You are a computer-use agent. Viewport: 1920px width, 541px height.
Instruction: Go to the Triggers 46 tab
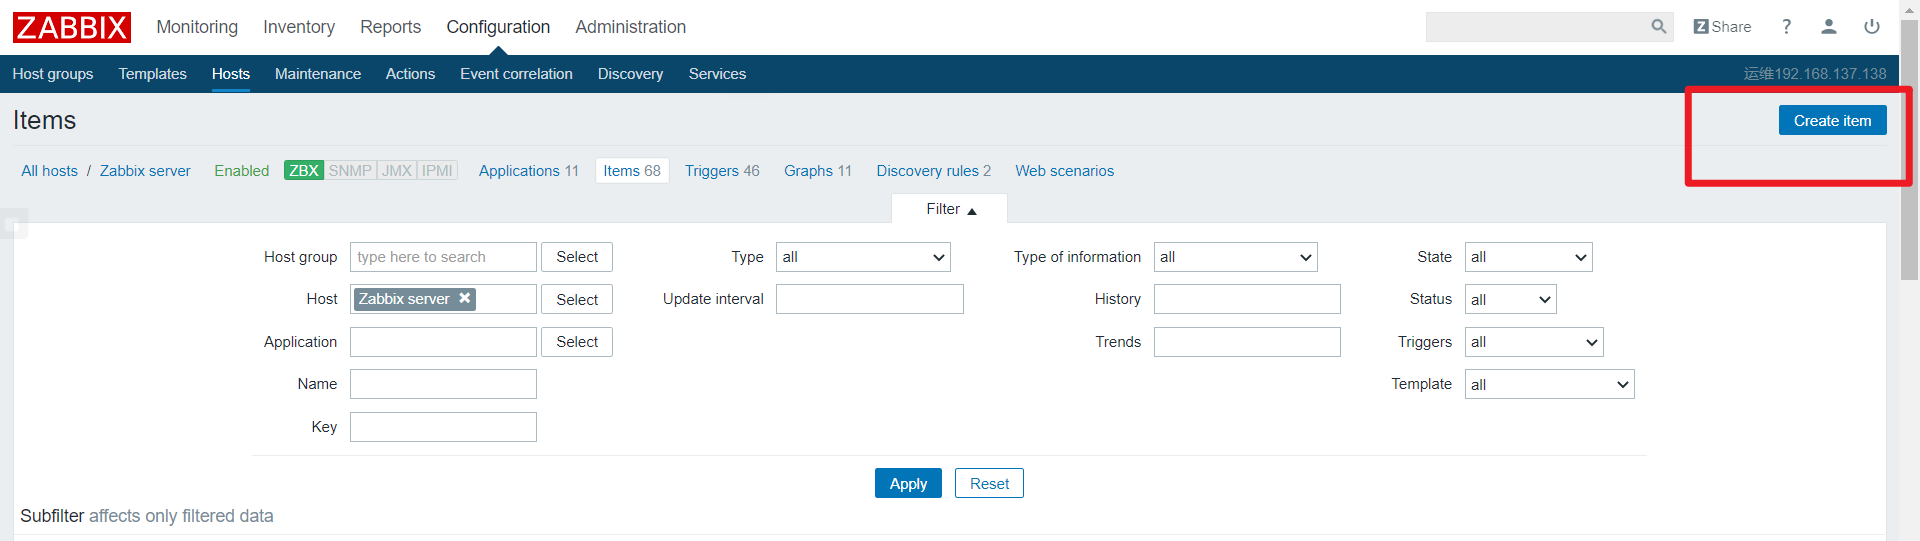[722, 171]
